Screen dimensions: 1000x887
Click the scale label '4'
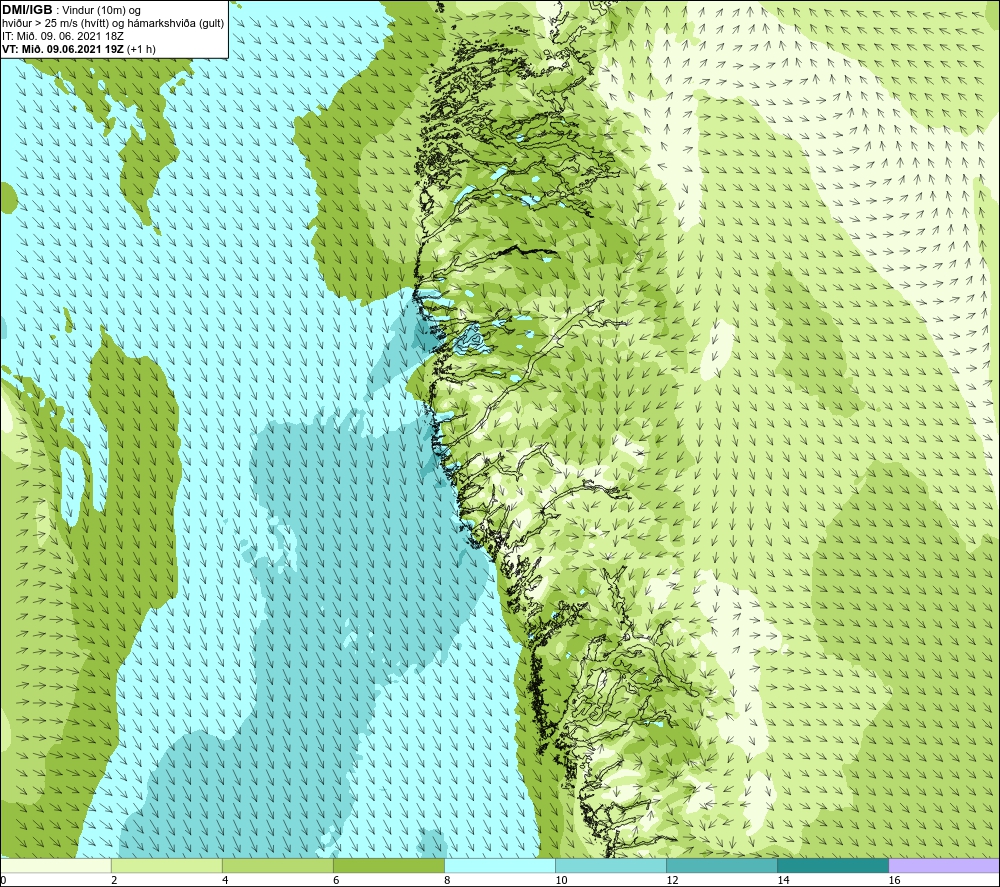pyautogui.click(x=225, y=880)
